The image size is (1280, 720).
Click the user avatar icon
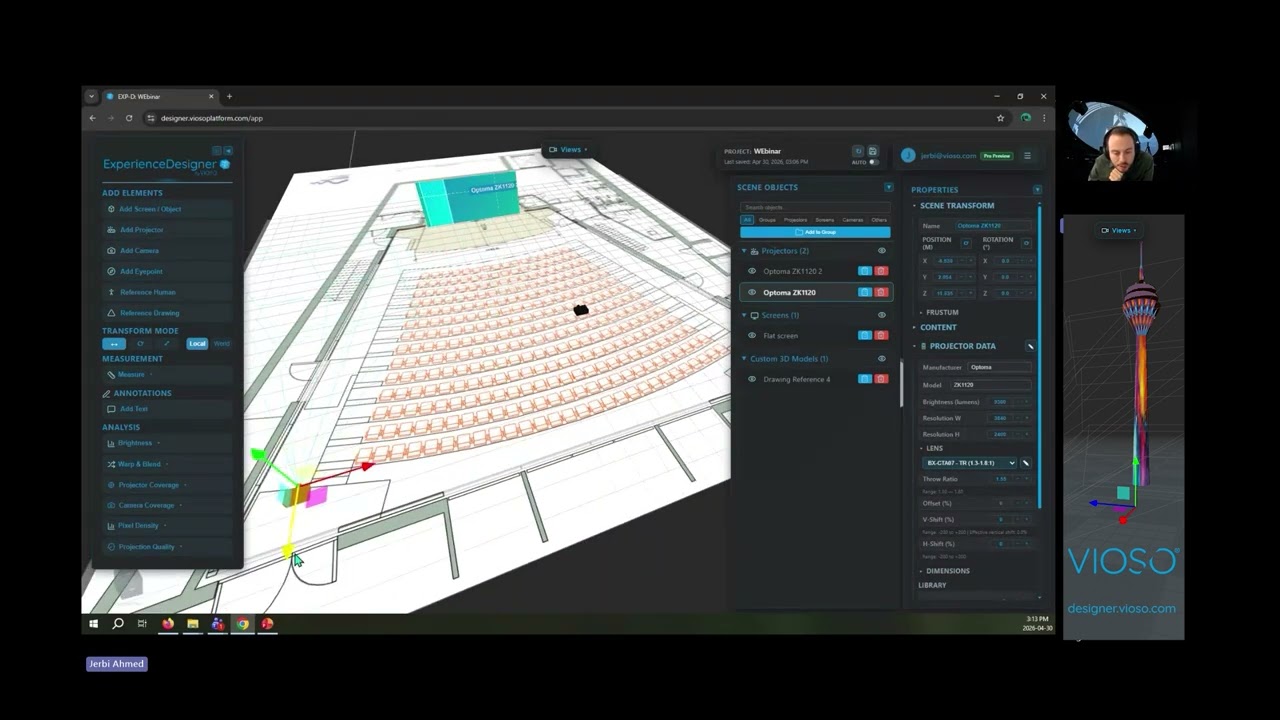point(908,155)
